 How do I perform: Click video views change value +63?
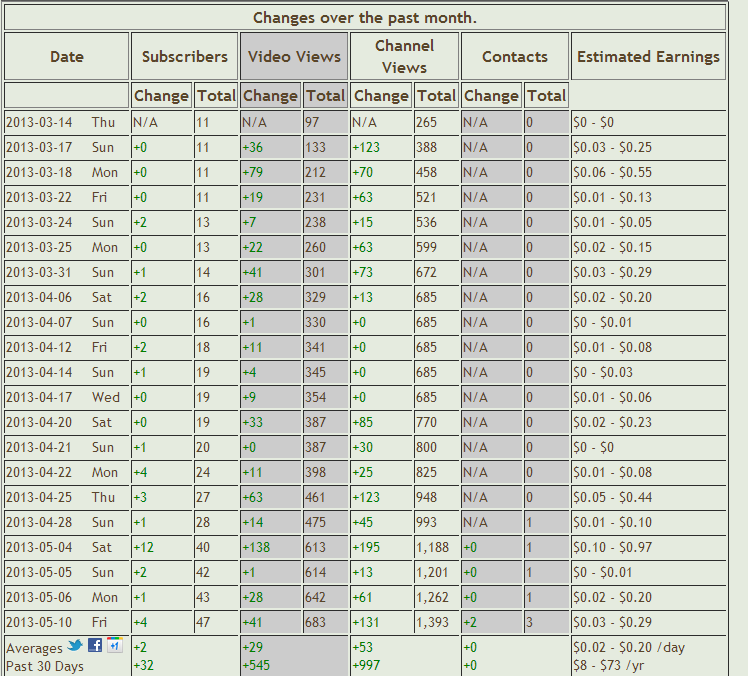[253, 497]
